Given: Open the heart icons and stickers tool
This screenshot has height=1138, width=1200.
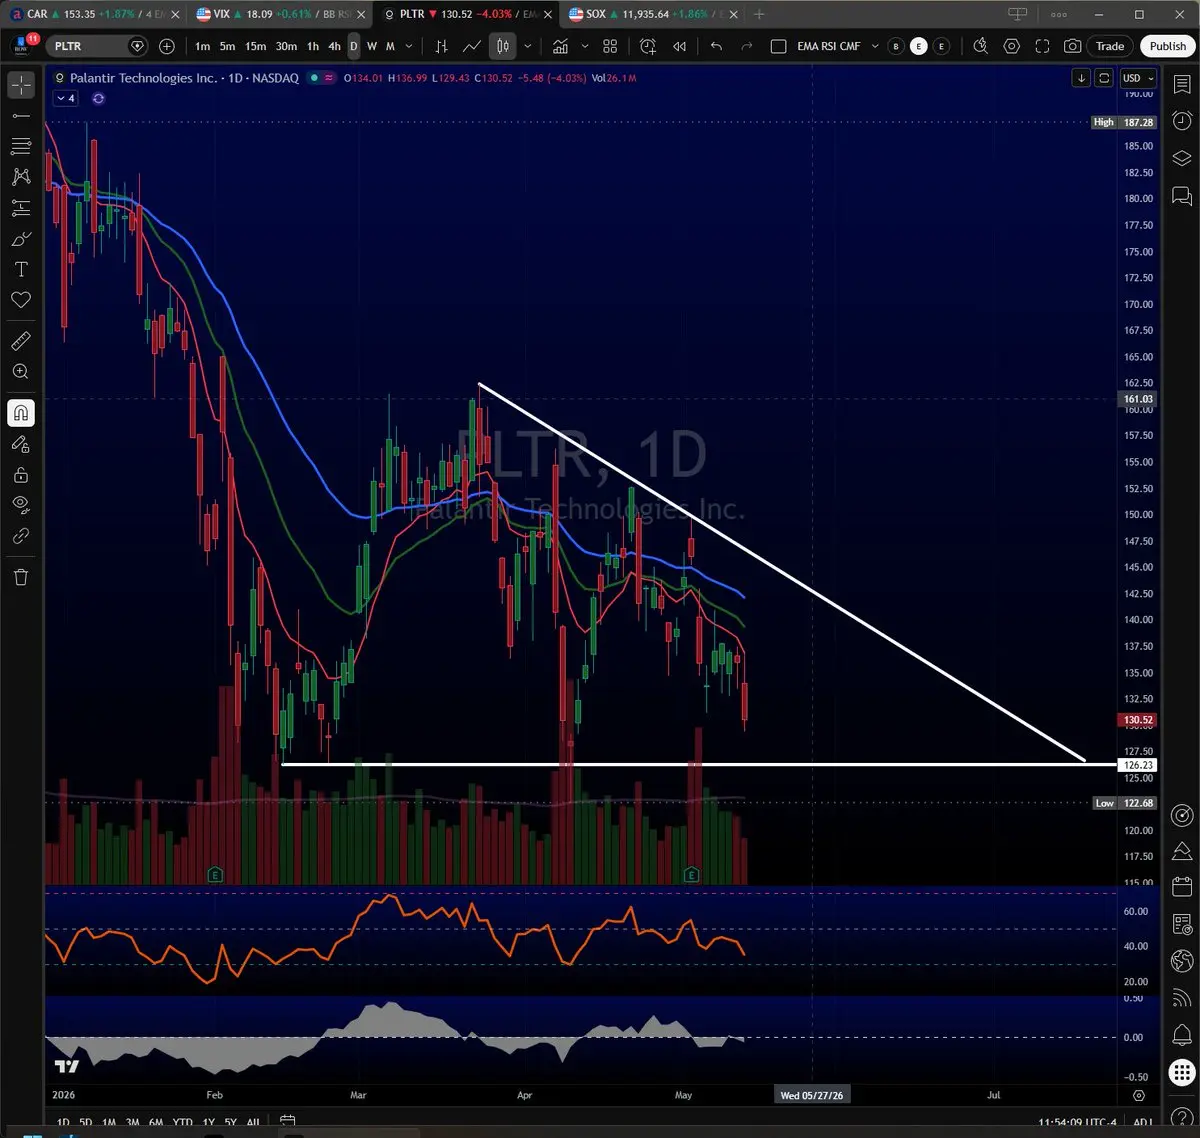Looking at the screenshot, I should (21, 300).
